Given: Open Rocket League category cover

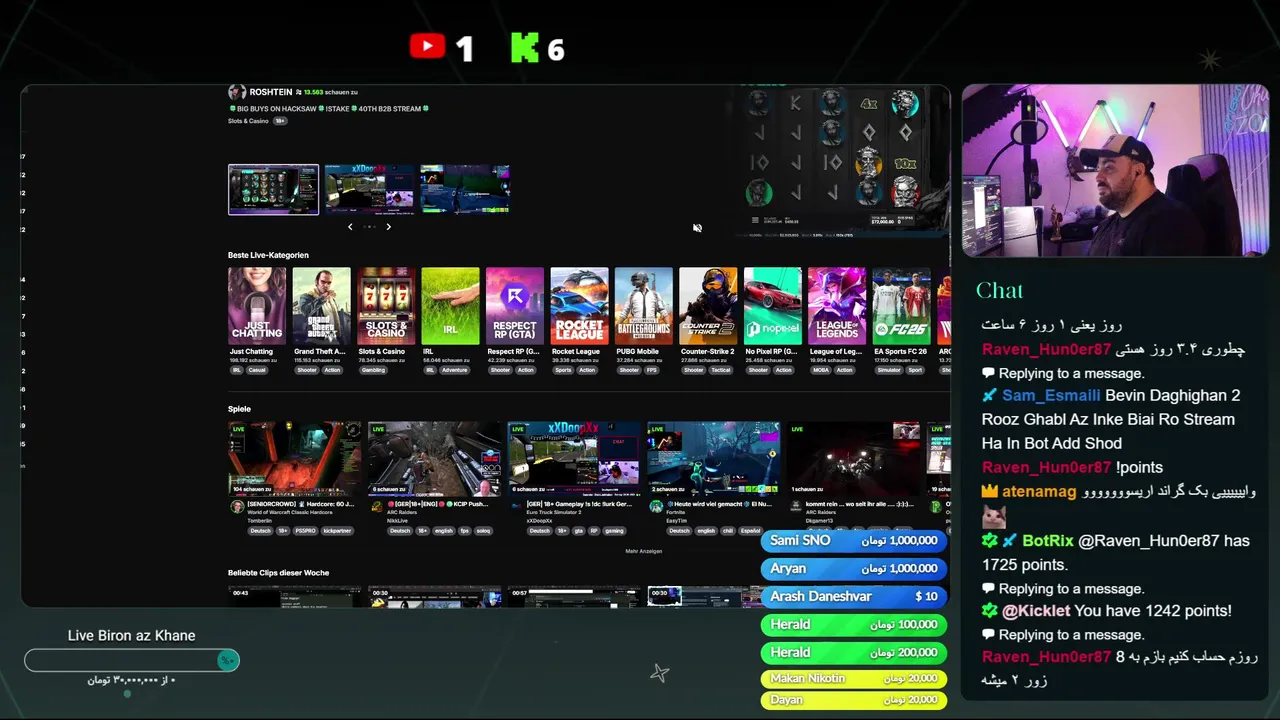Looking at the screenshot, I should pyautogui.click(x=579, y=306).
